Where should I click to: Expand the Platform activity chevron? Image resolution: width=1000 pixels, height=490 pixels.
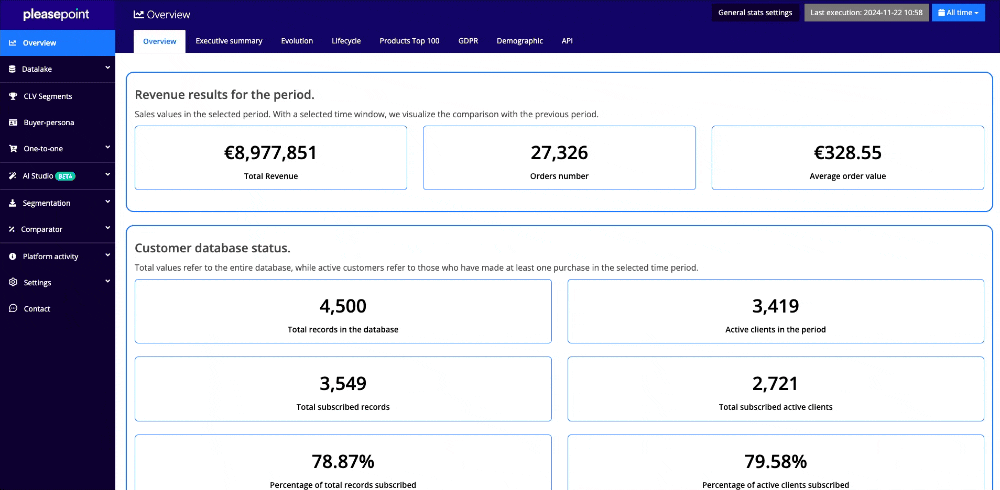(x=107, y=256)
